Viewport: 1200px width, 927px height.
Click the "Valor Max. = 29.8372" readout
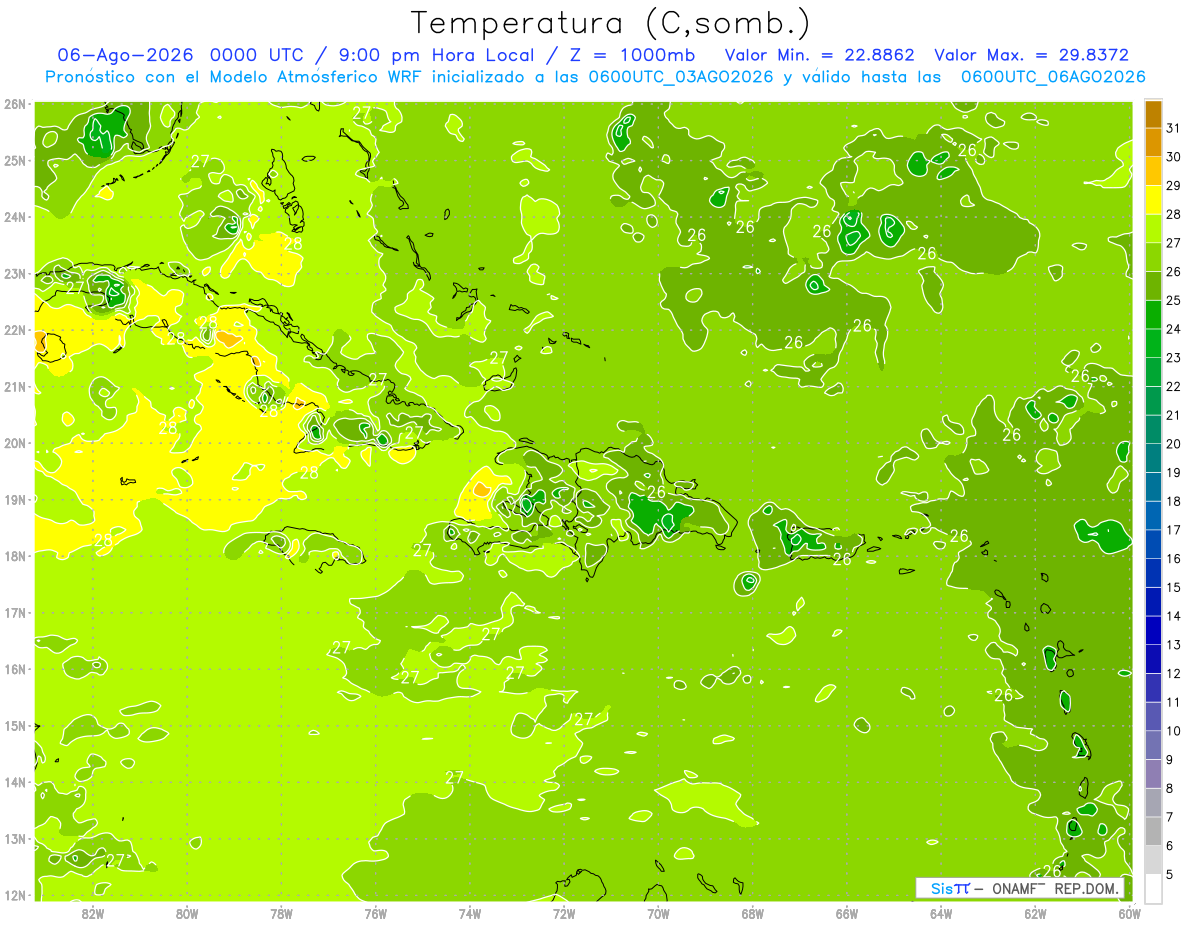coord(1032,55)
